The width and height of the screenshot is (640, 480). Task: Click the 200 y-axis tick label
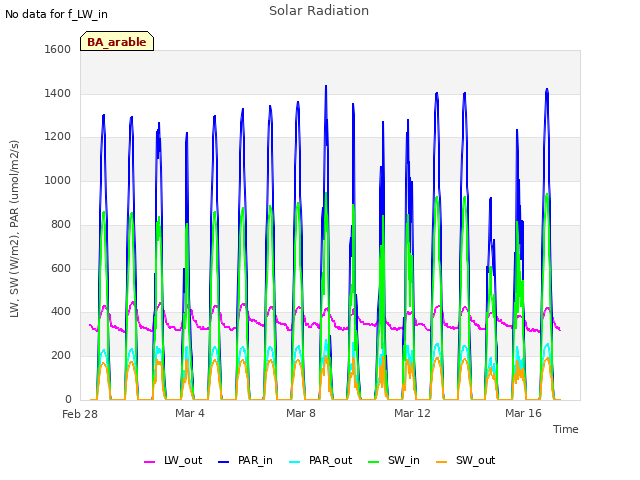click(x=61, y=356)
